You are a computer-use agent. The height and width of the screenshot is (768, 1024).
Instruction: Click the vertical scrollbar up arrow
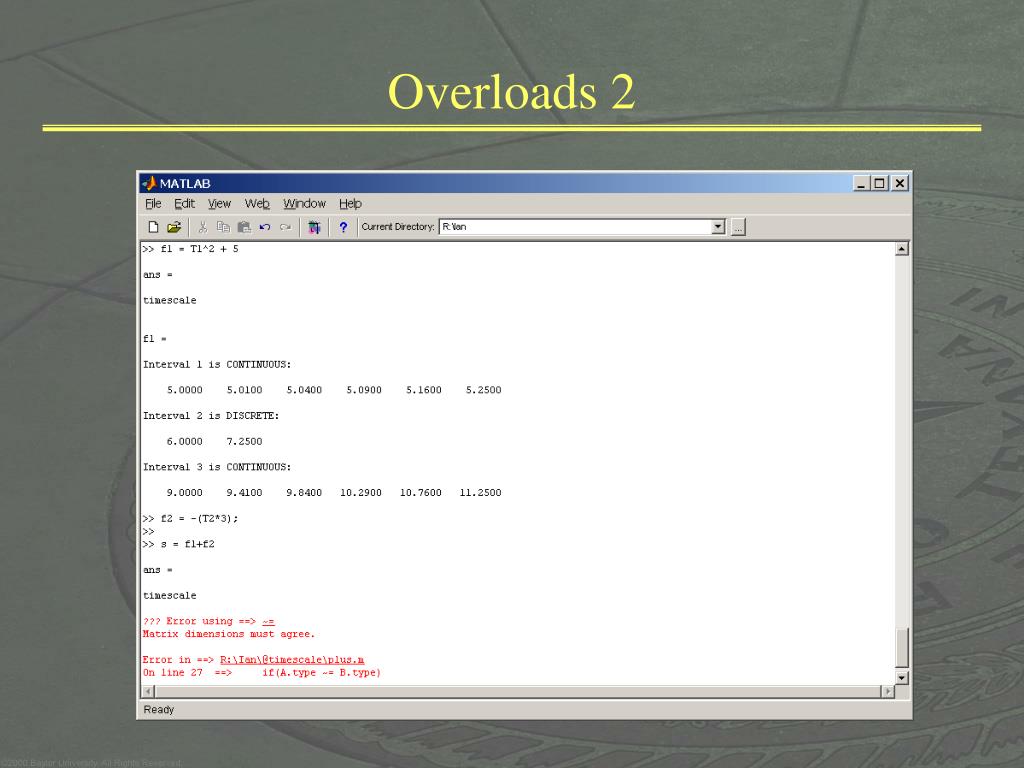902,249
